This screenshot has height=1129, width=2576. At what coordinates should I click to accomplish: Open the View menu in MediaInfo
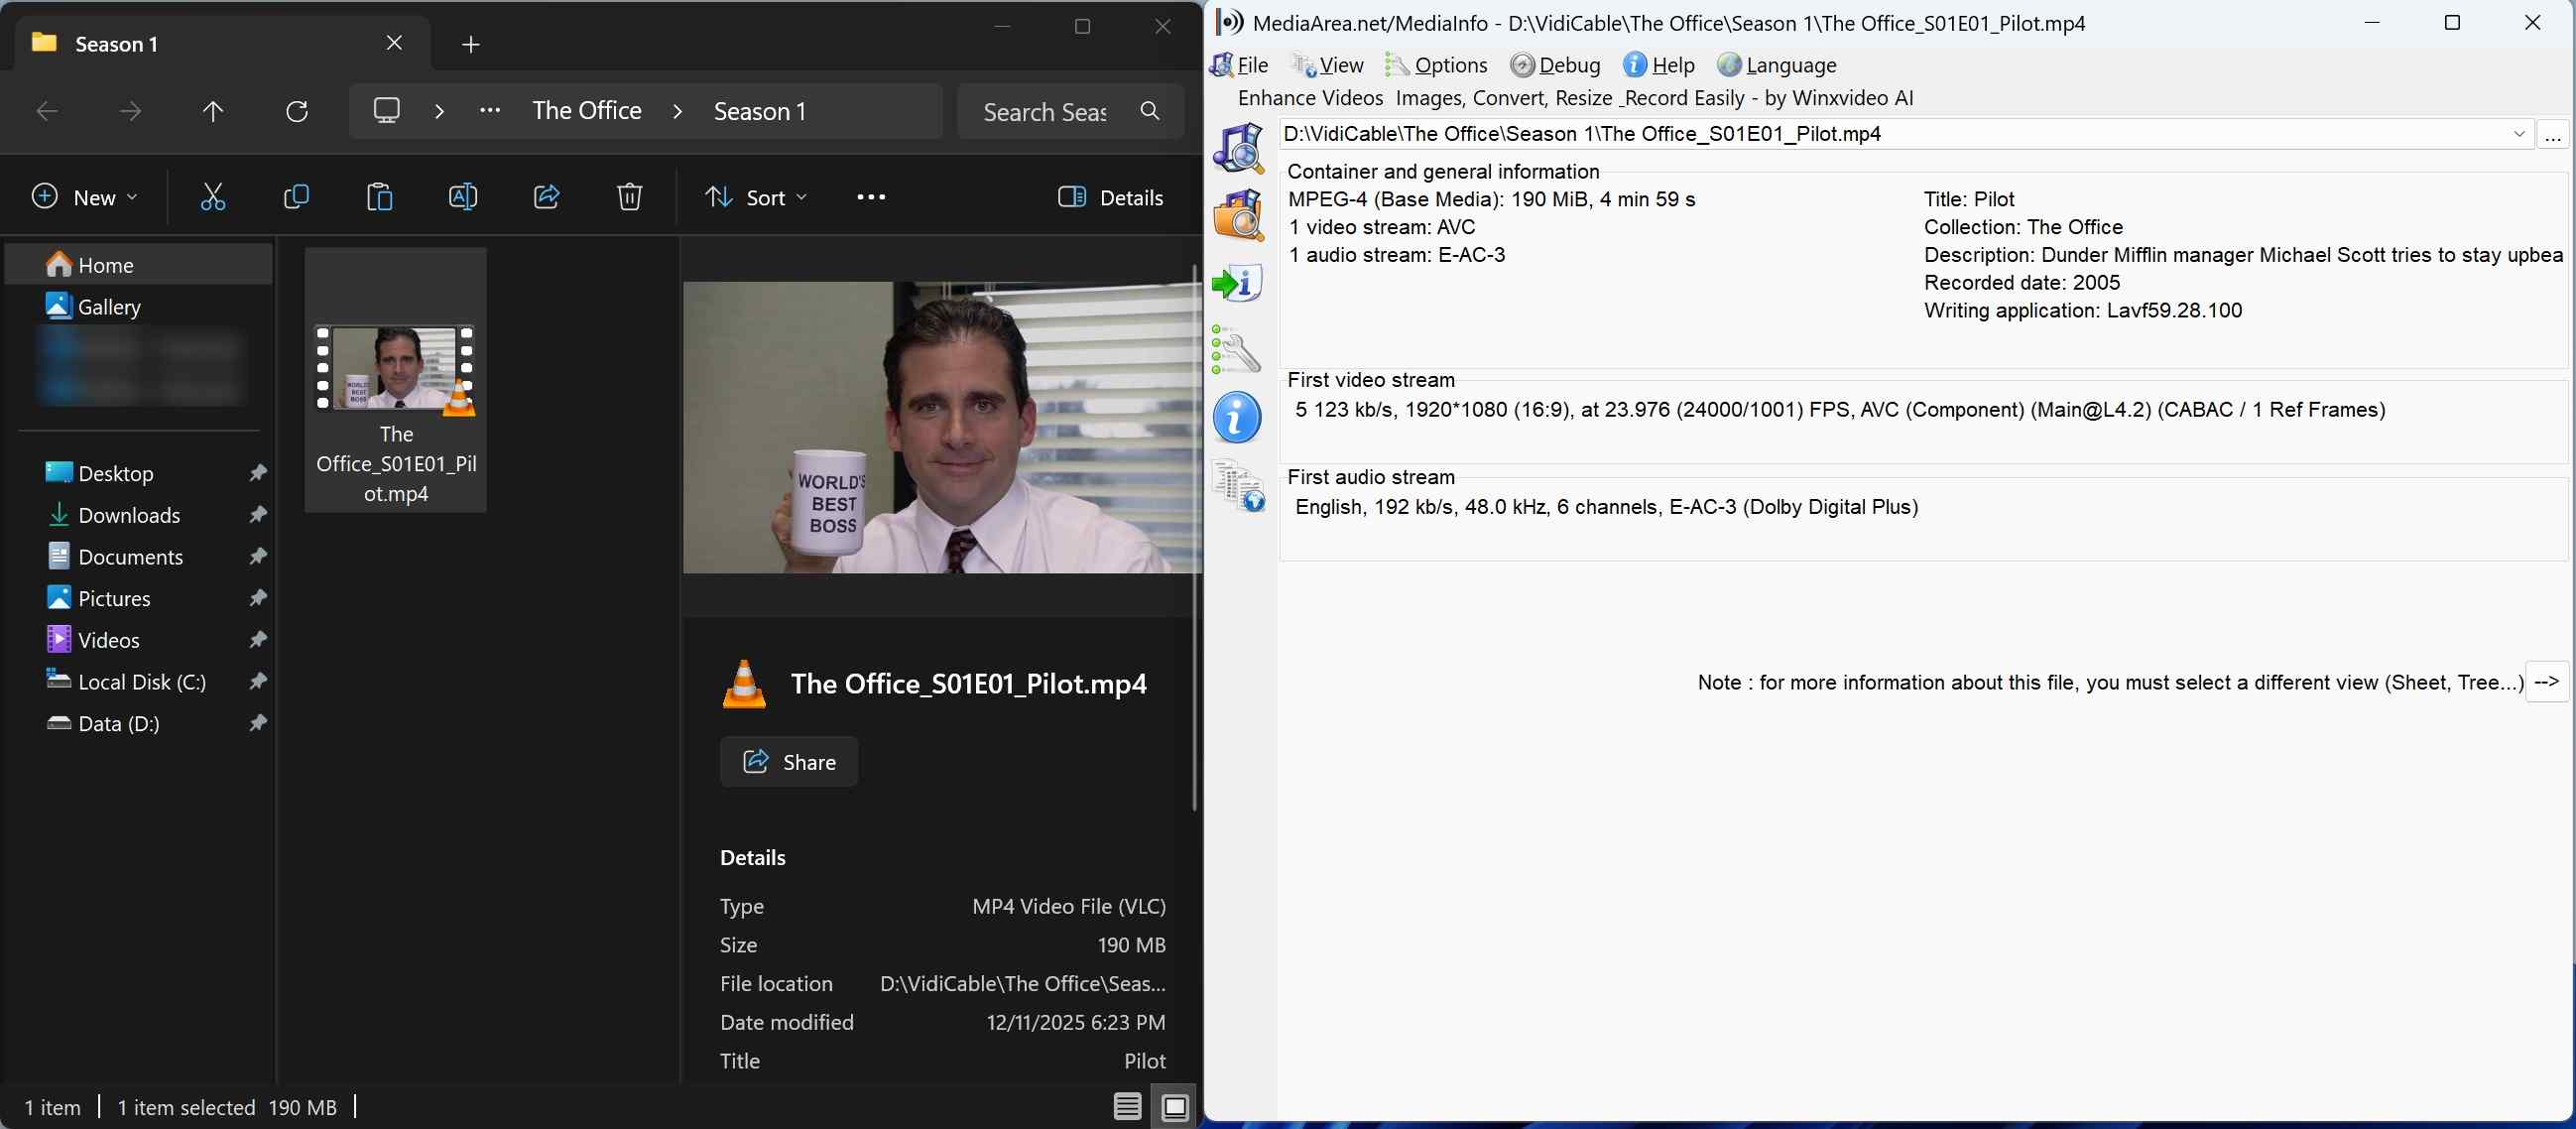click(x=1337, y=64)
